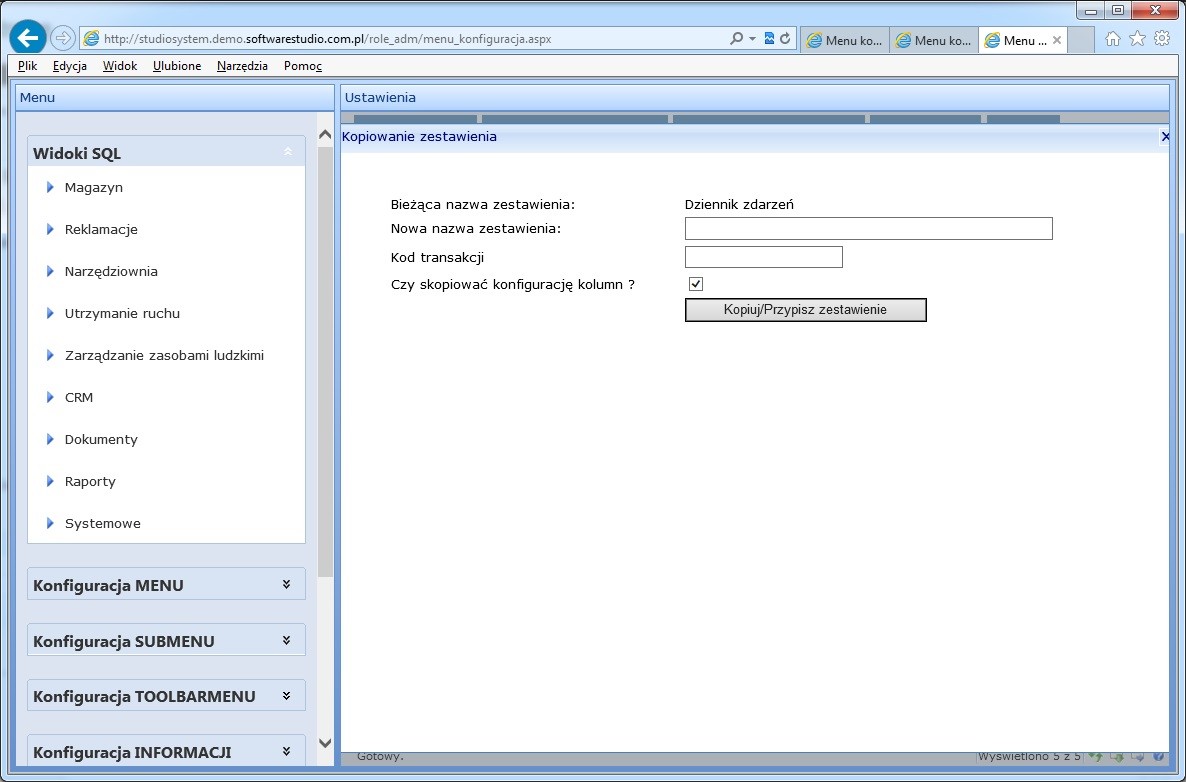Click the Dziennik zdarzeń current name text
Viewport: 1186px width, 782px height.
[x=739, y=204]
